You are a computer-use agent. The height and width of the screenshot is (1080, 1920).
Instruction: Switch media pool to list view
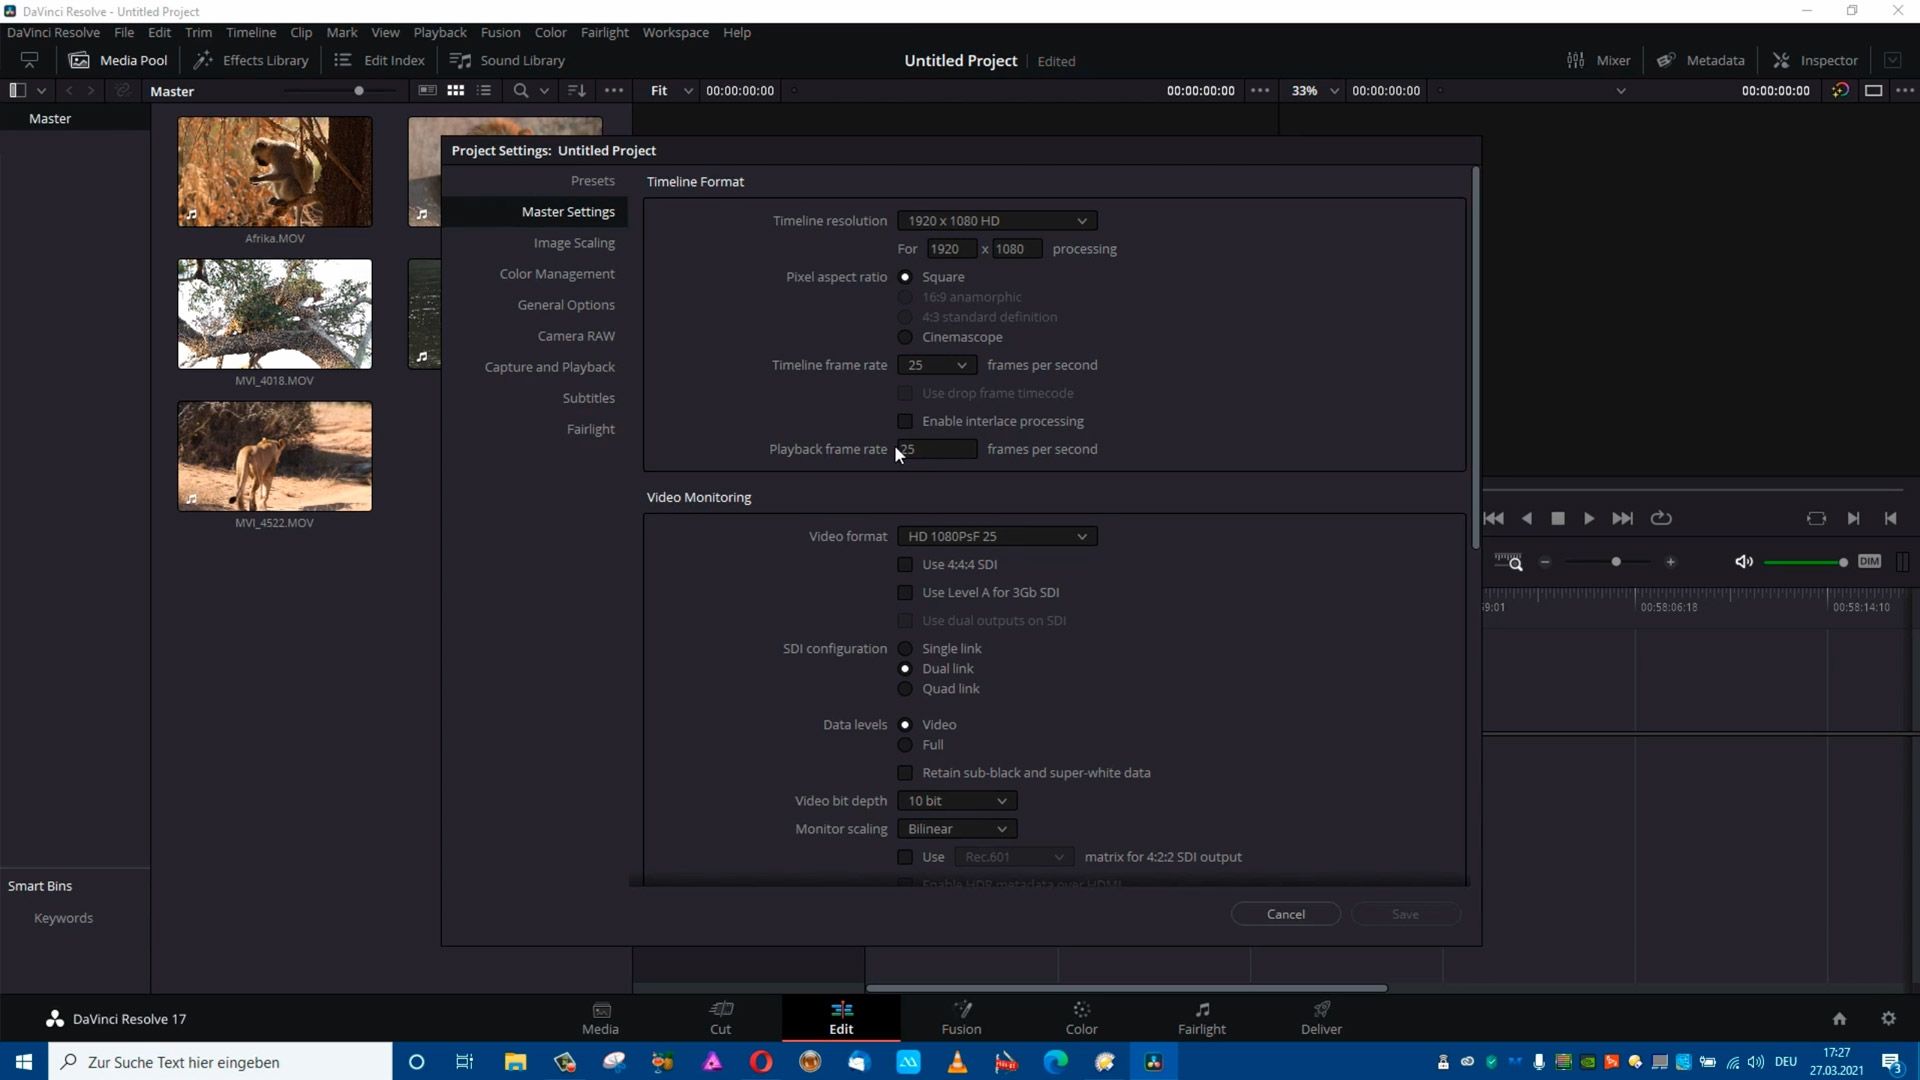click(x=484, y=90)
